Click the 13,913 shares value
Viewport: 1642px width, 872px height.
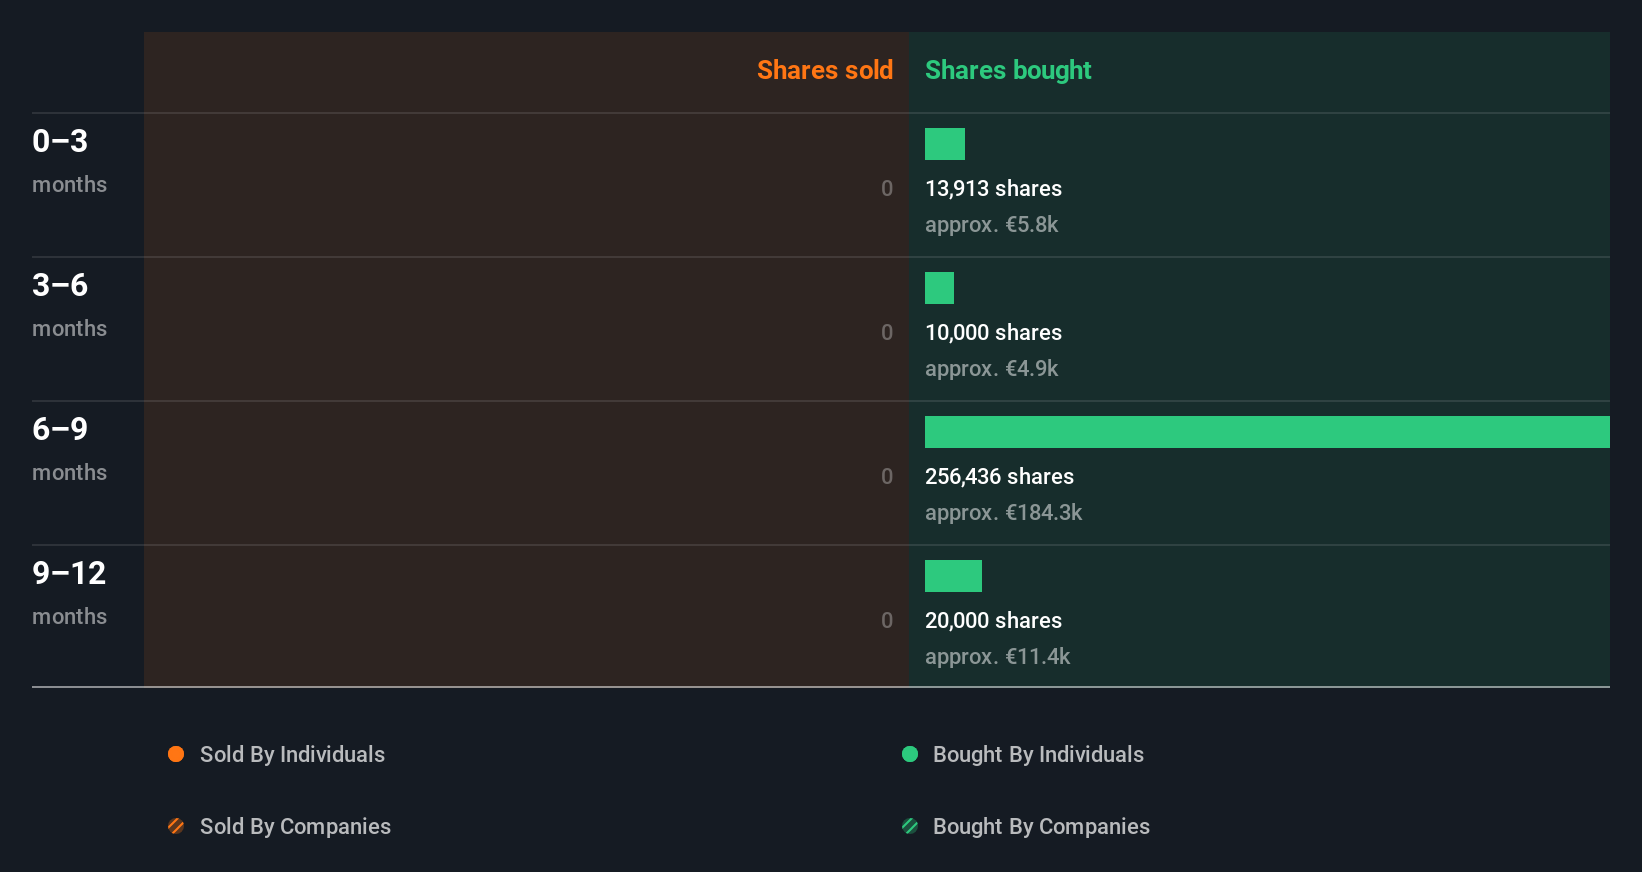pos(993,188)
